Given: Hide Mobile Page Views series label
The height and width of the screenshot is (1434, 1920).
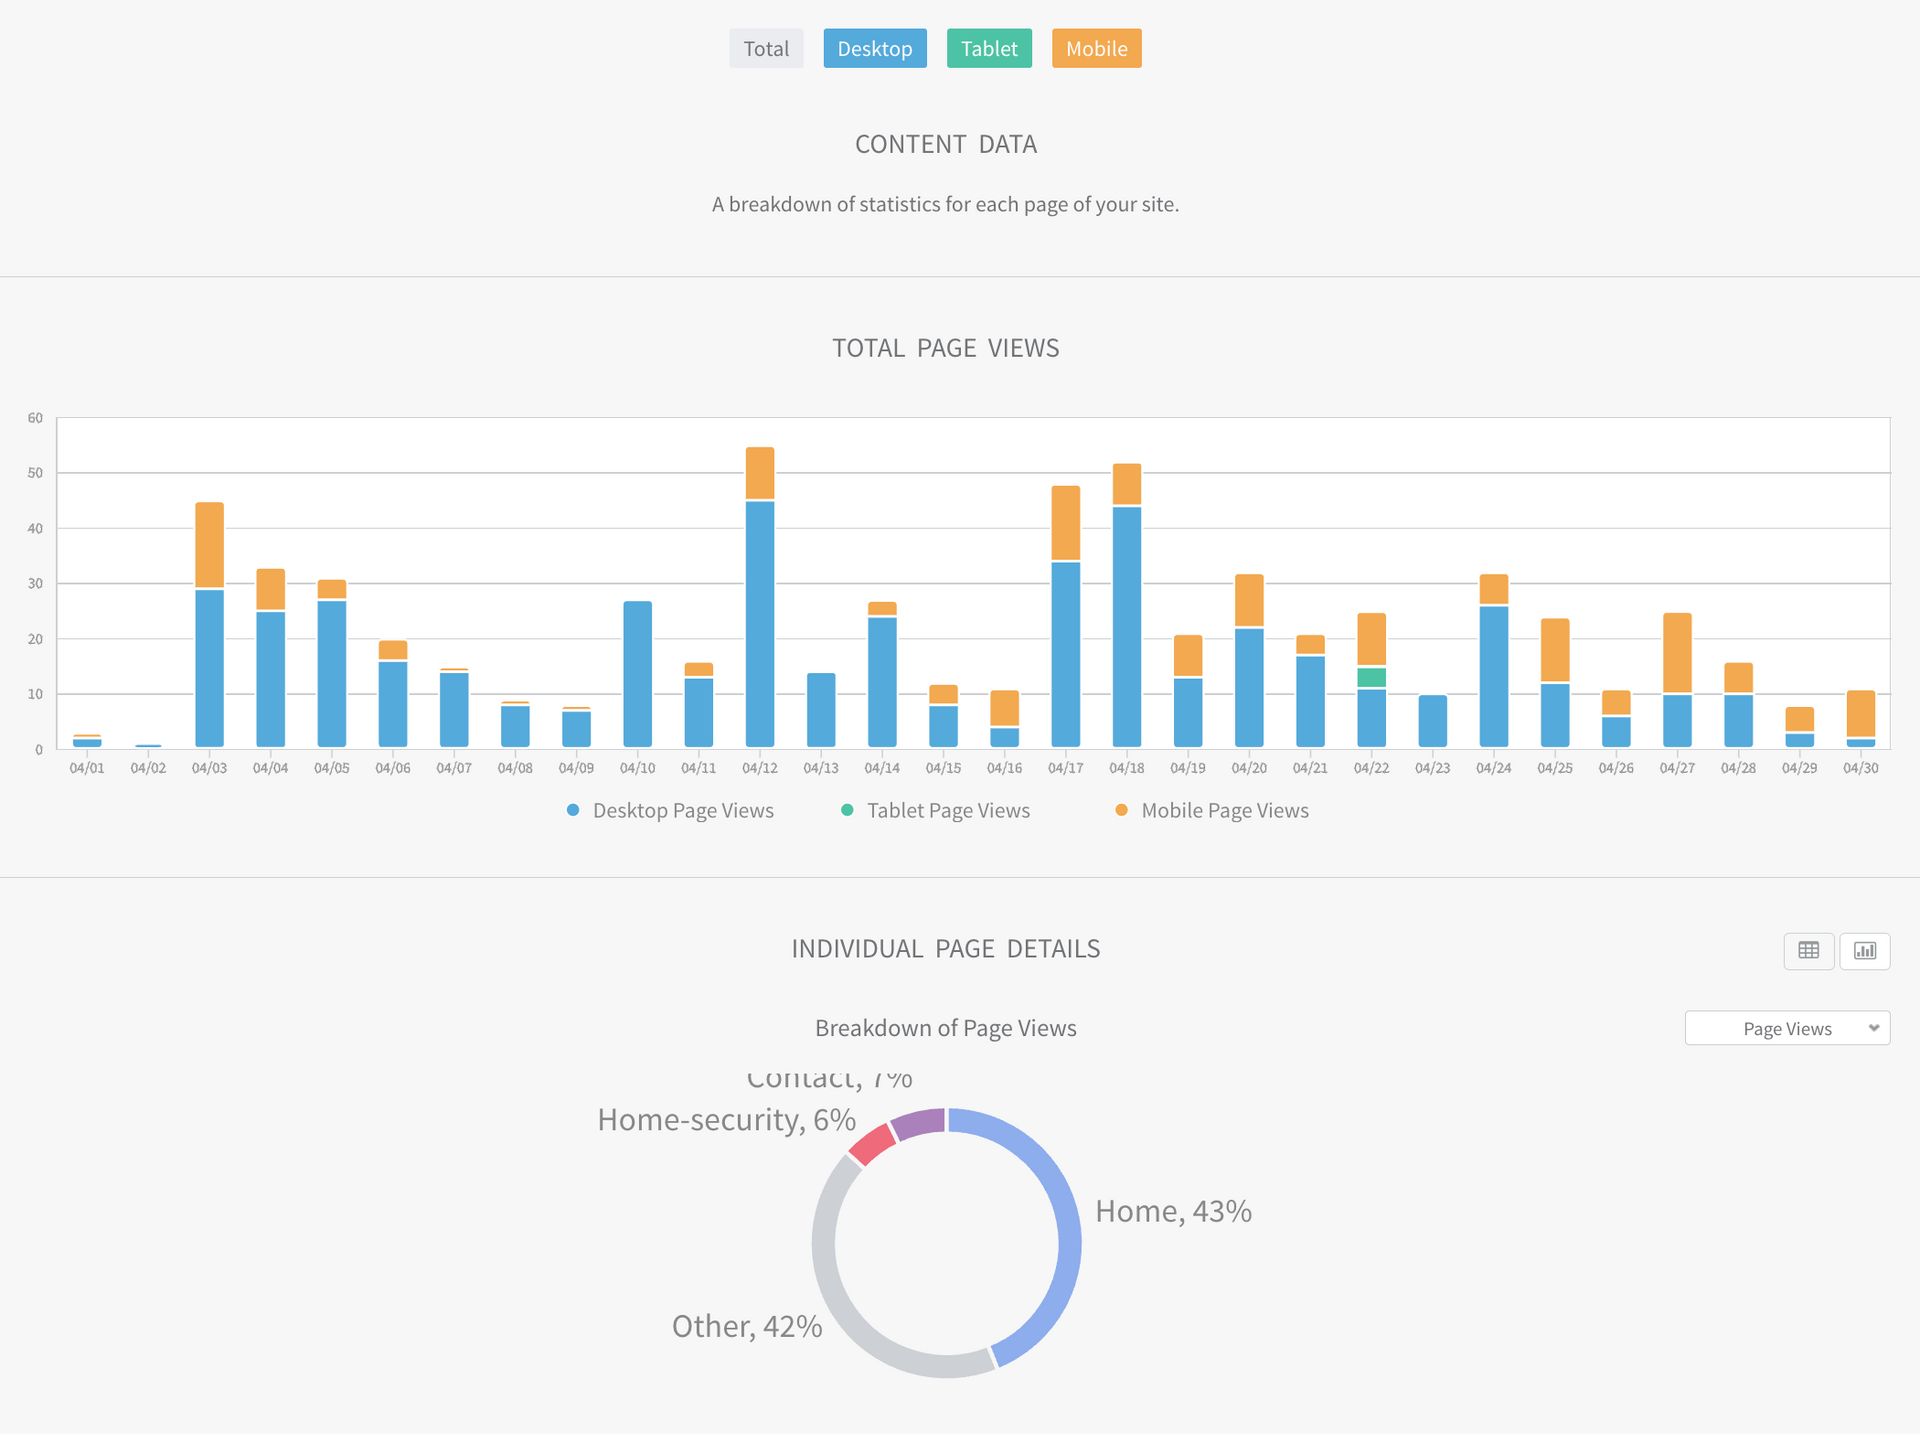Looking at the screenshot, I should 1224,810.
